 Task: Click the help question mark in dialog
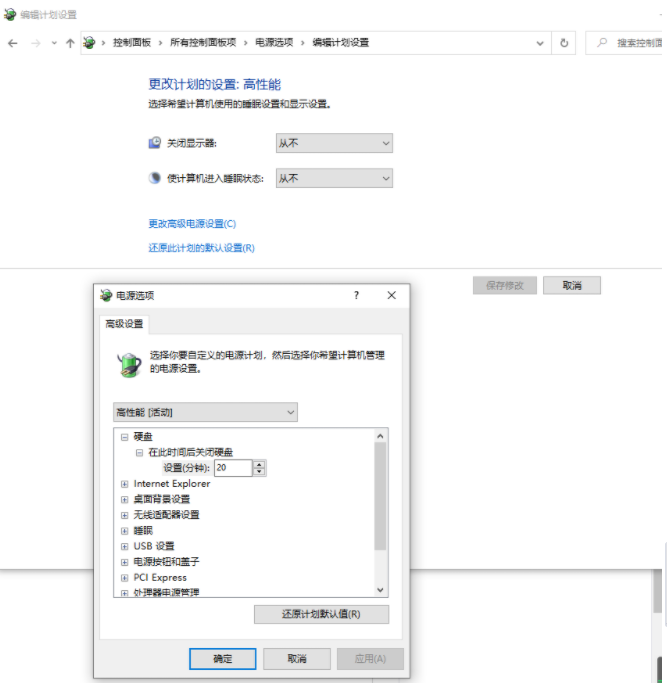click(x=356, y=295)
